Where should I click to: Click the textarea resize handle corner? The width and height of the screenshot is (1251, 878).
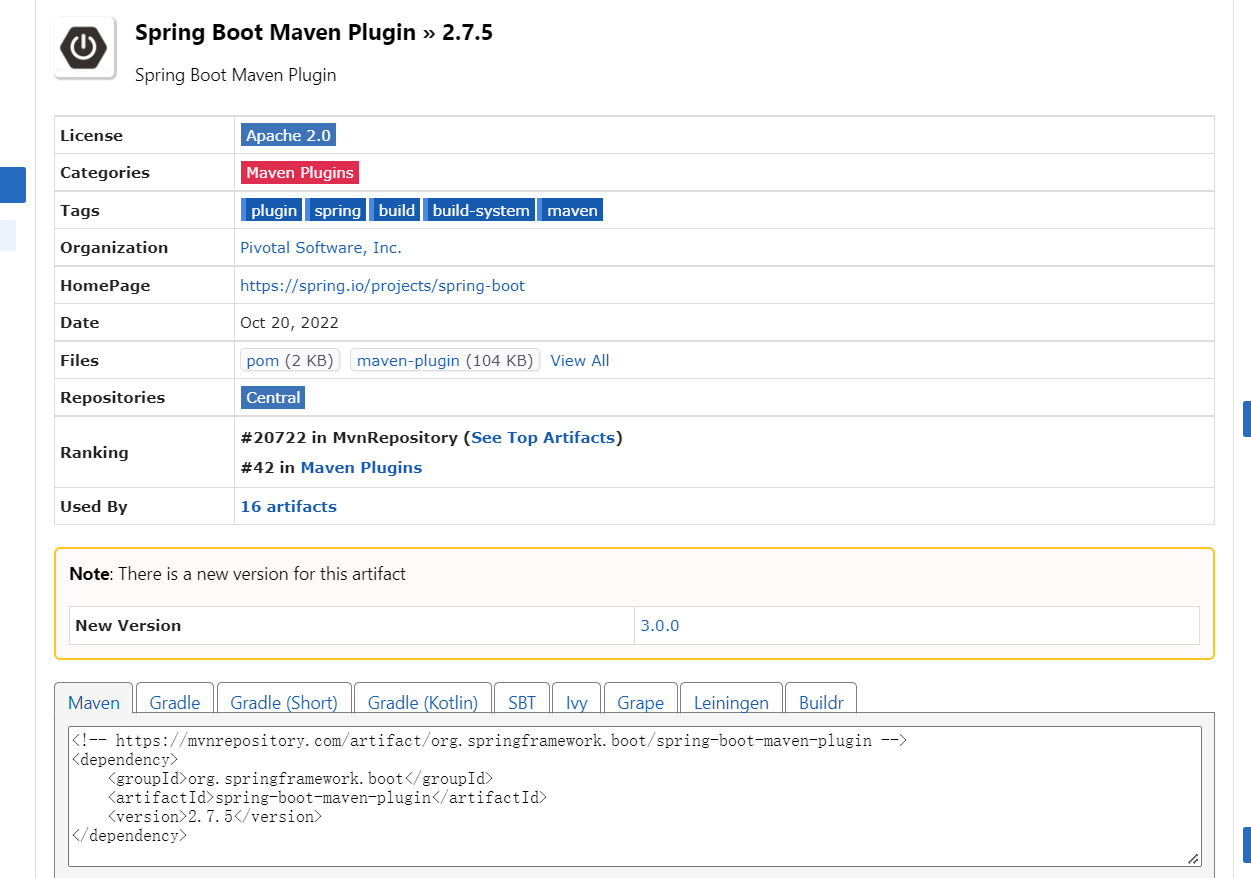[x=1193, y=858]
